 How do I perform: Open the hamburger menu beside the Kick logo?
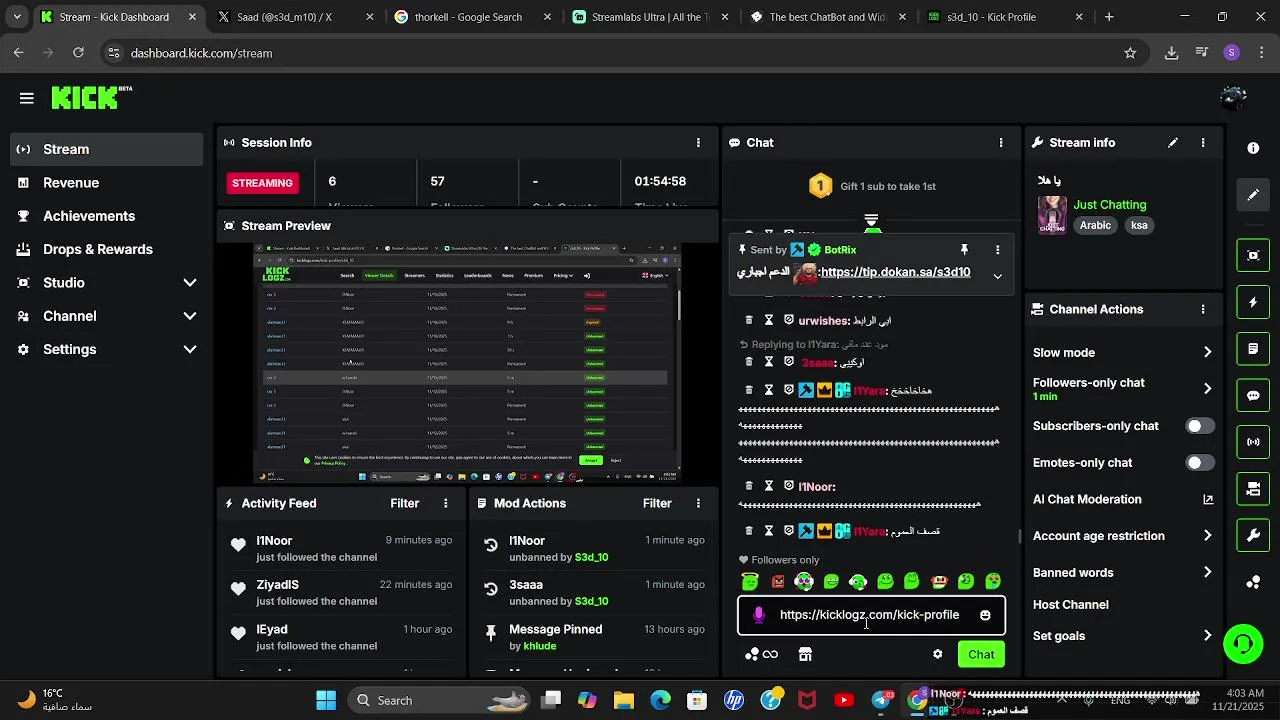point(27,98)
